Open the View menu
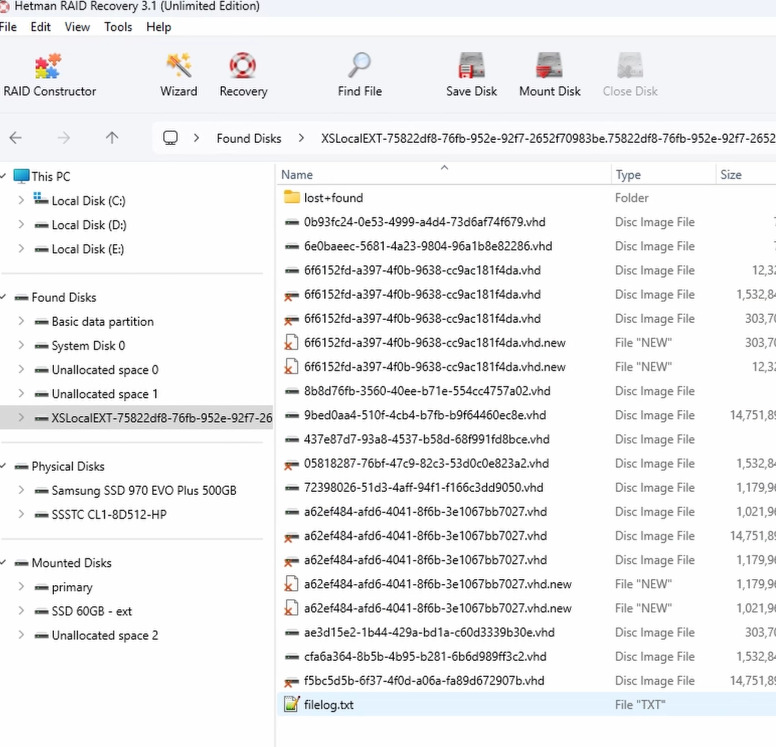Image resolution: width=776 pixels, height=747 pixels. click(77, 27)
